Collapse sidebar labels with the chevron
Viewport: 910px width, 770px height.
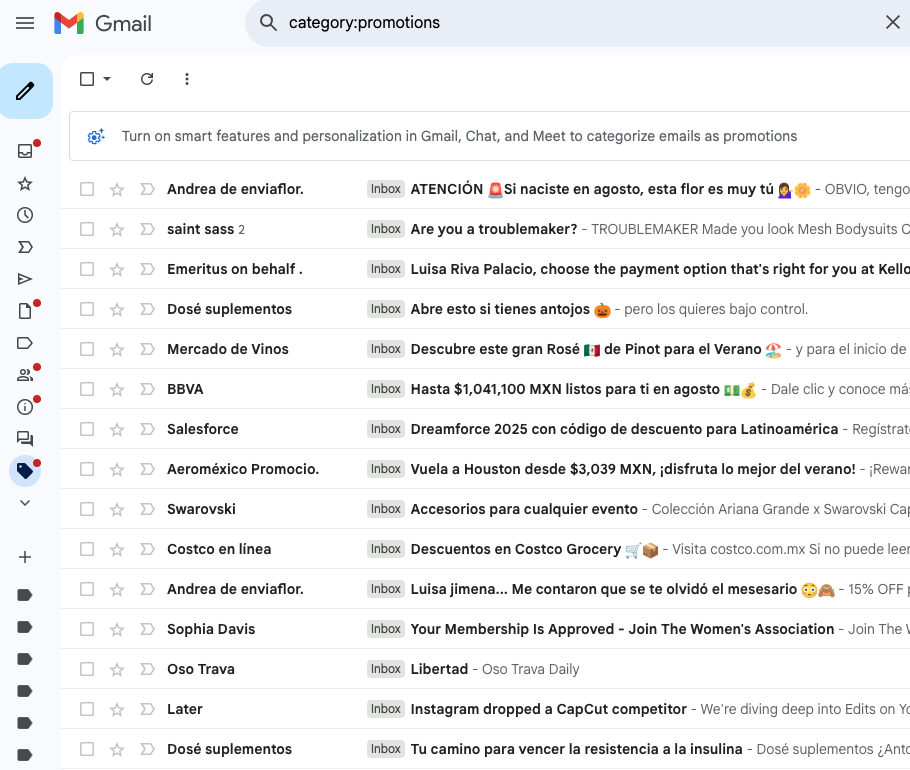tap(25, 503)
